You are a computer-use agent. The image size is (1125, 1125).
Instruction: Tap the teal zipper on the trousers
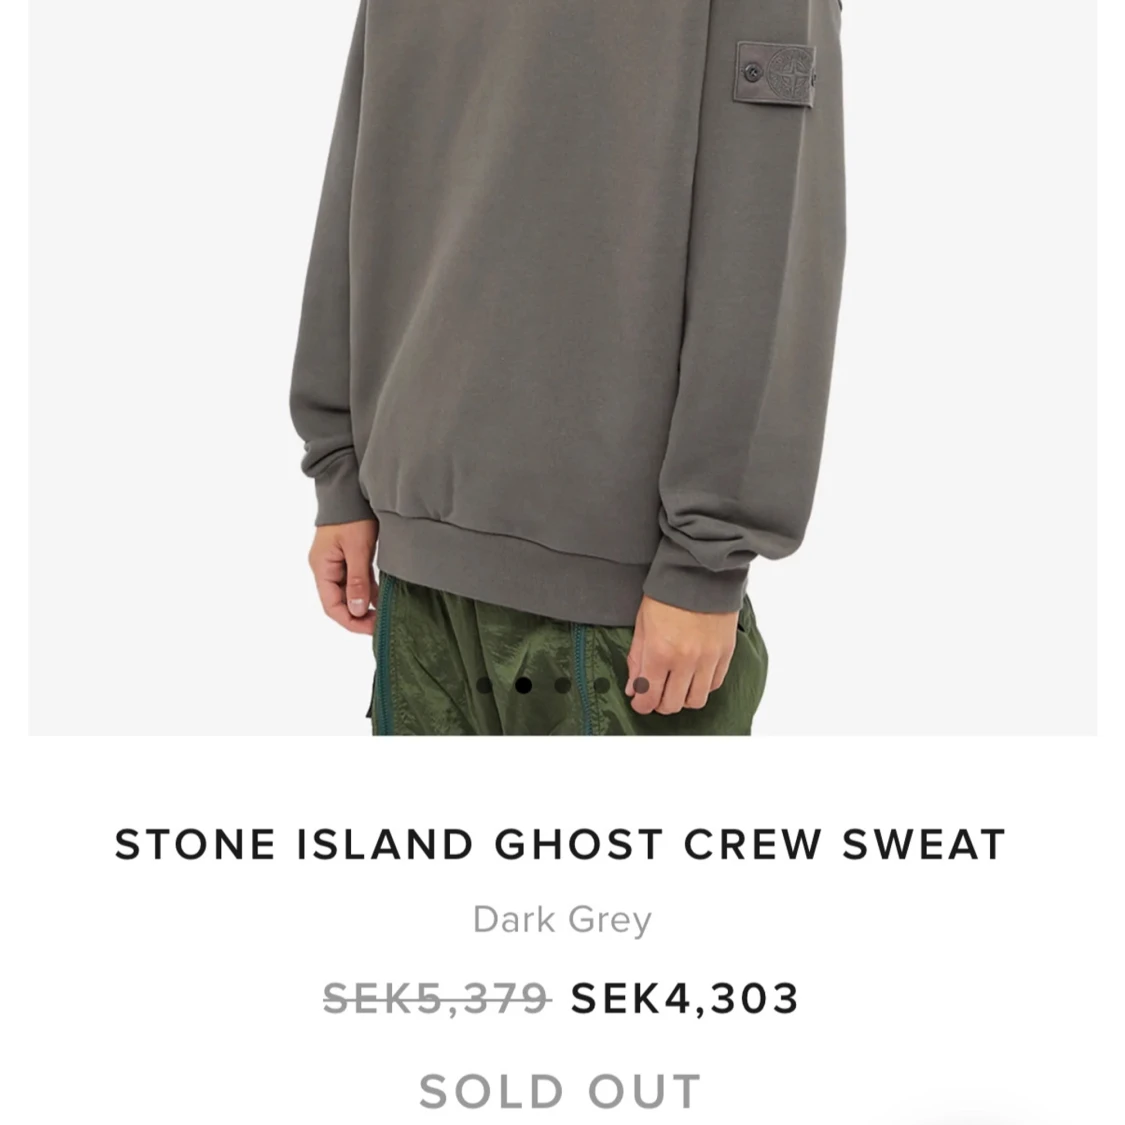[382, 653]
